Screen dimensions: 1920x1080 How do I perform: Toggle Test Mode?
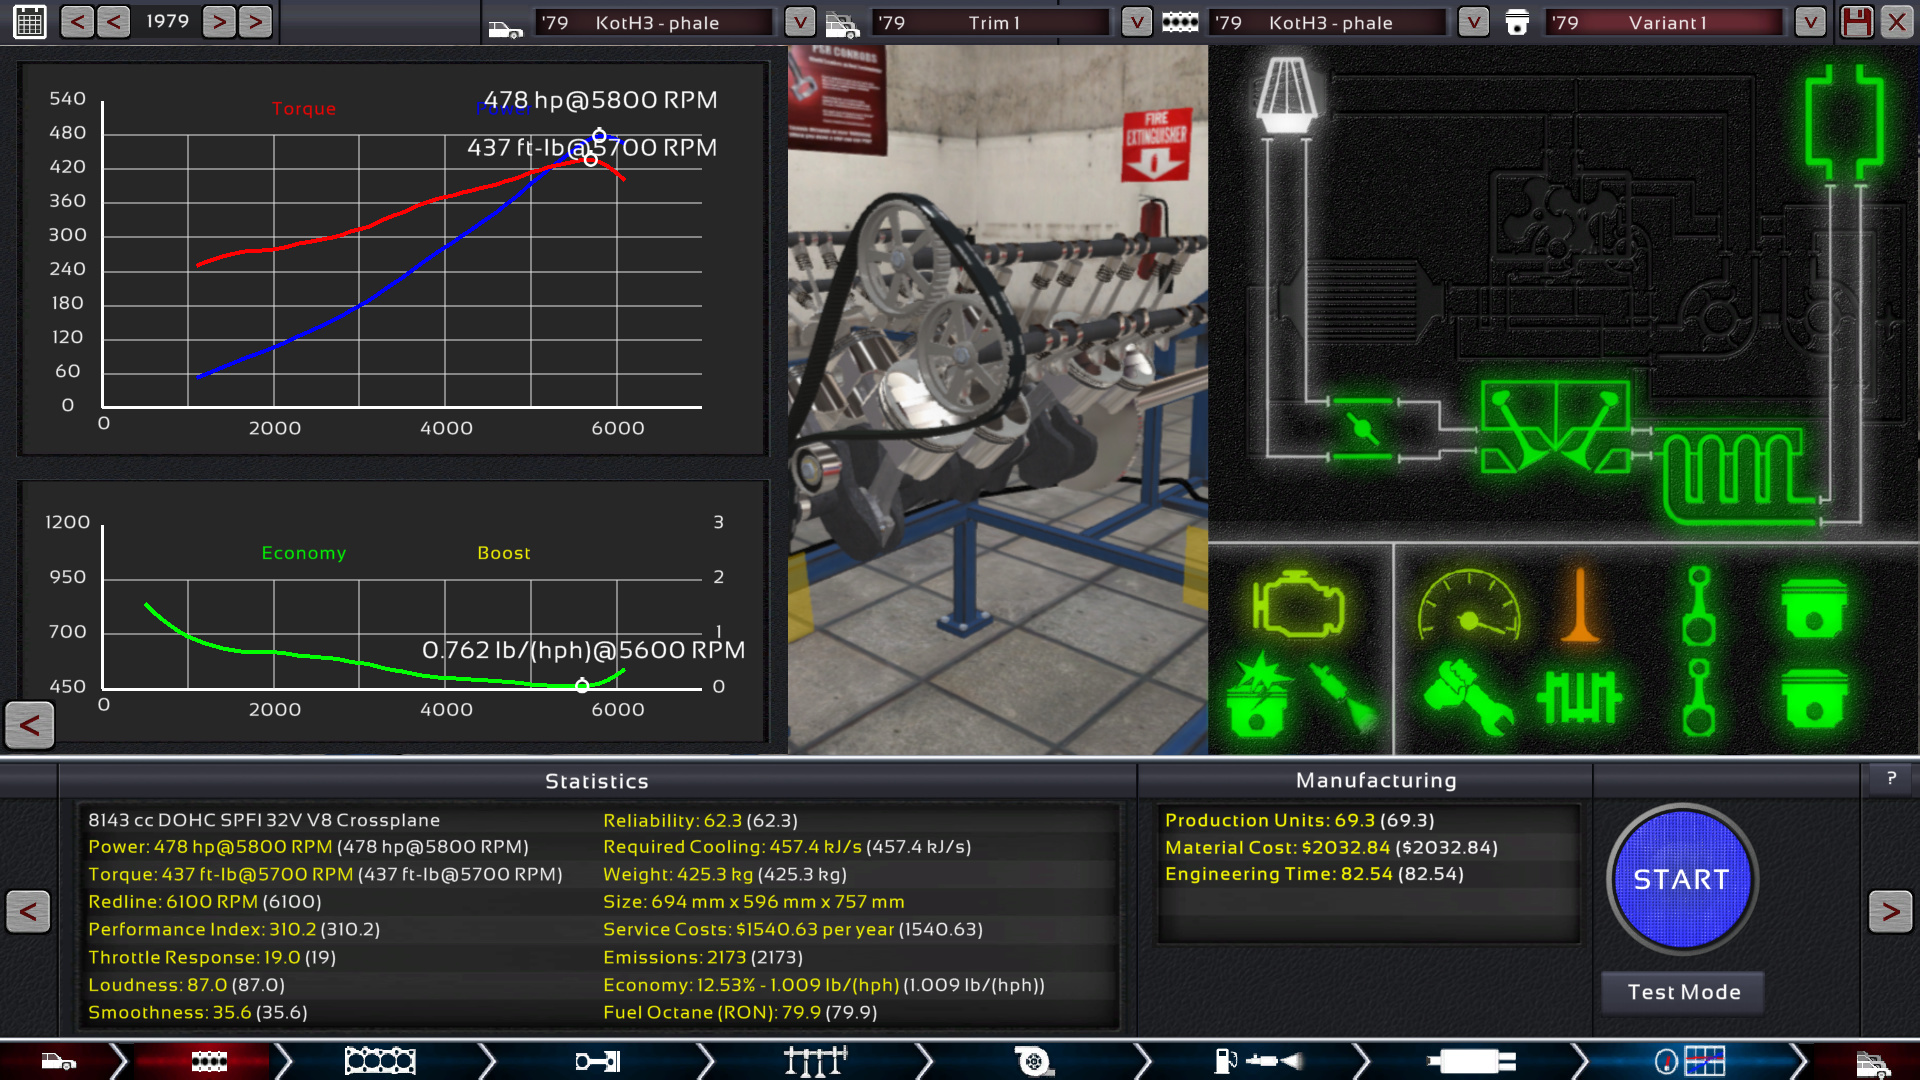(x=1683, y=992)
